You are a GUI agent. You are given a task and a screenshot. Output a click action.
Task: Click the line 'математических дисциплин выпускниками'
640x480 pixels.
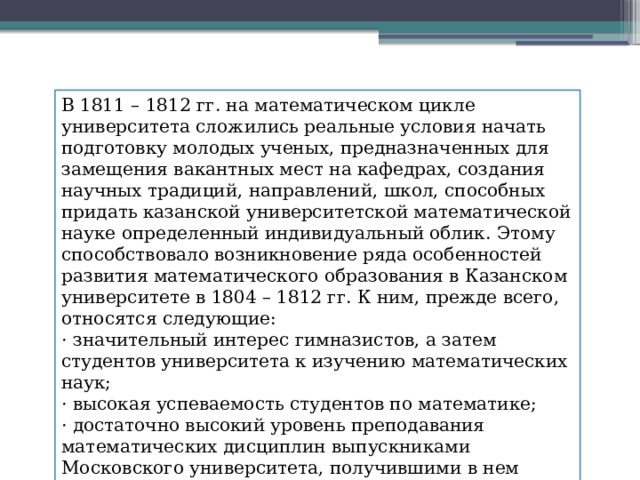(x=266, y=447)
